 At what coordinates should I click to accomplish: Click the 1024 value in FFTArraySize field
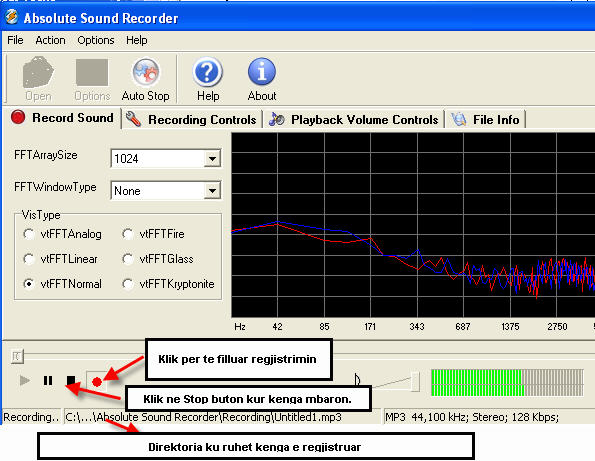[x=126, y=159]
